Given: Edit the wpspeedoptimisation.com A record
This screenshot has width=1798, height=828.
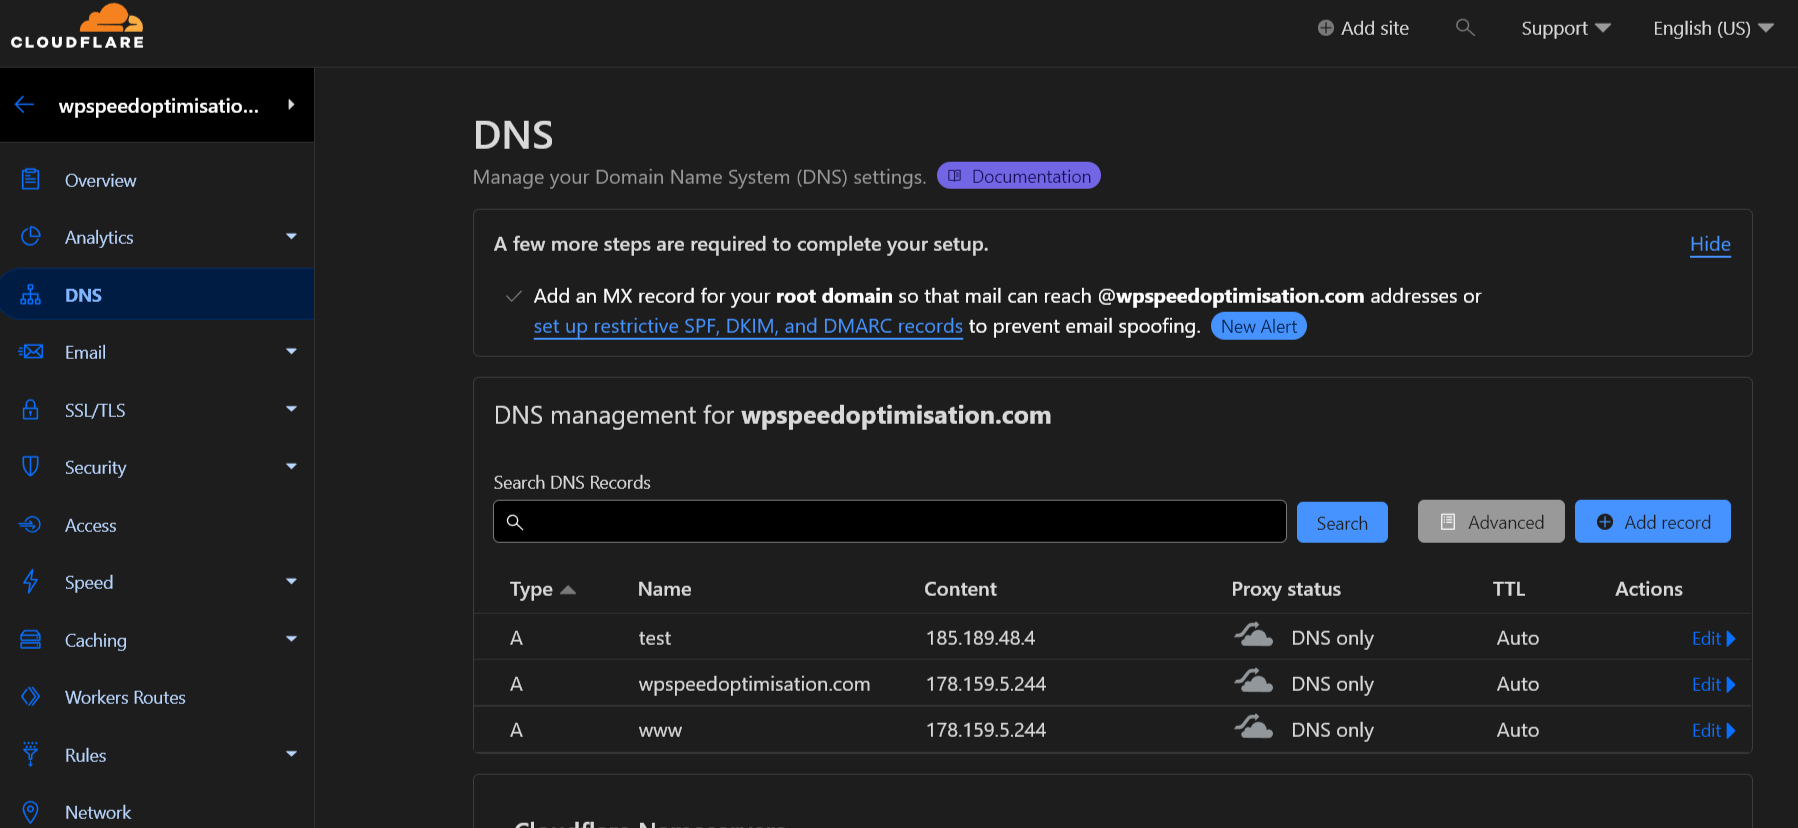Looking at the screenshot, I should pos(1713,684).
